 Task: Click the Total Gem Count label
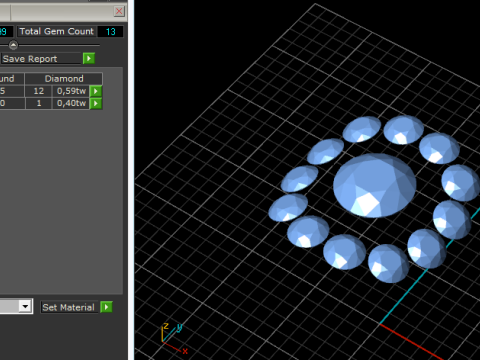(x=57, y=31)
